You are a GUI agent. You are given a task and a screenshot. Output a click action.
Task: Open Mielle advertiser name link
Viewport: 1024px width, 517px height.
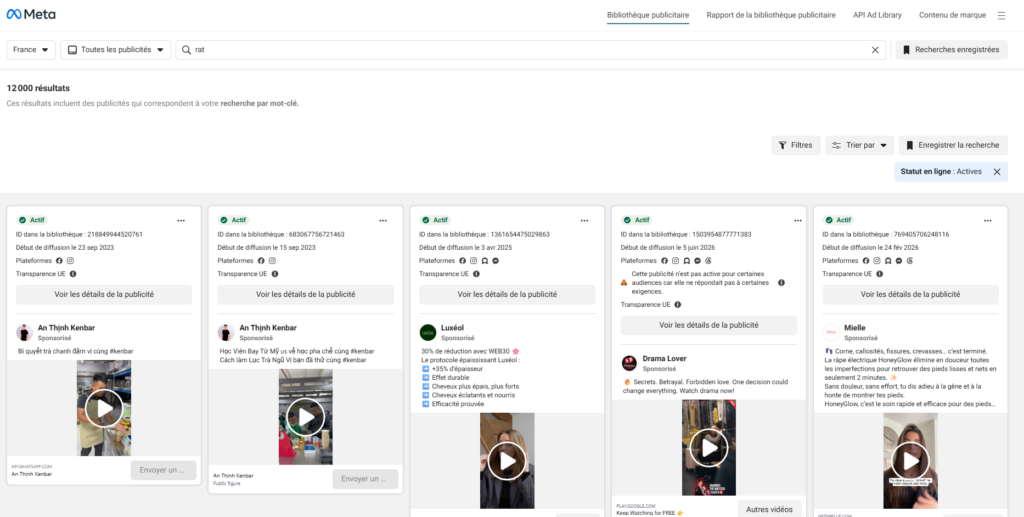[854, 328]
